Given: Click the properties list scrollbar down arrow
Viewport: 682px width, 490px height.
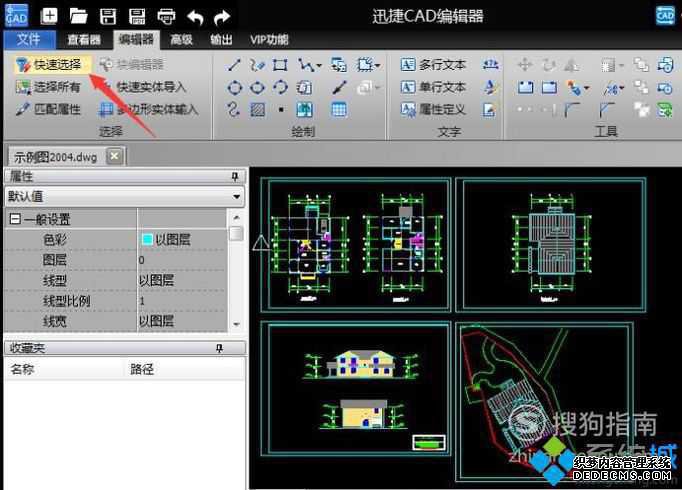Looking at the screenshot, I should pyautogui.click(x=237, y=324).
